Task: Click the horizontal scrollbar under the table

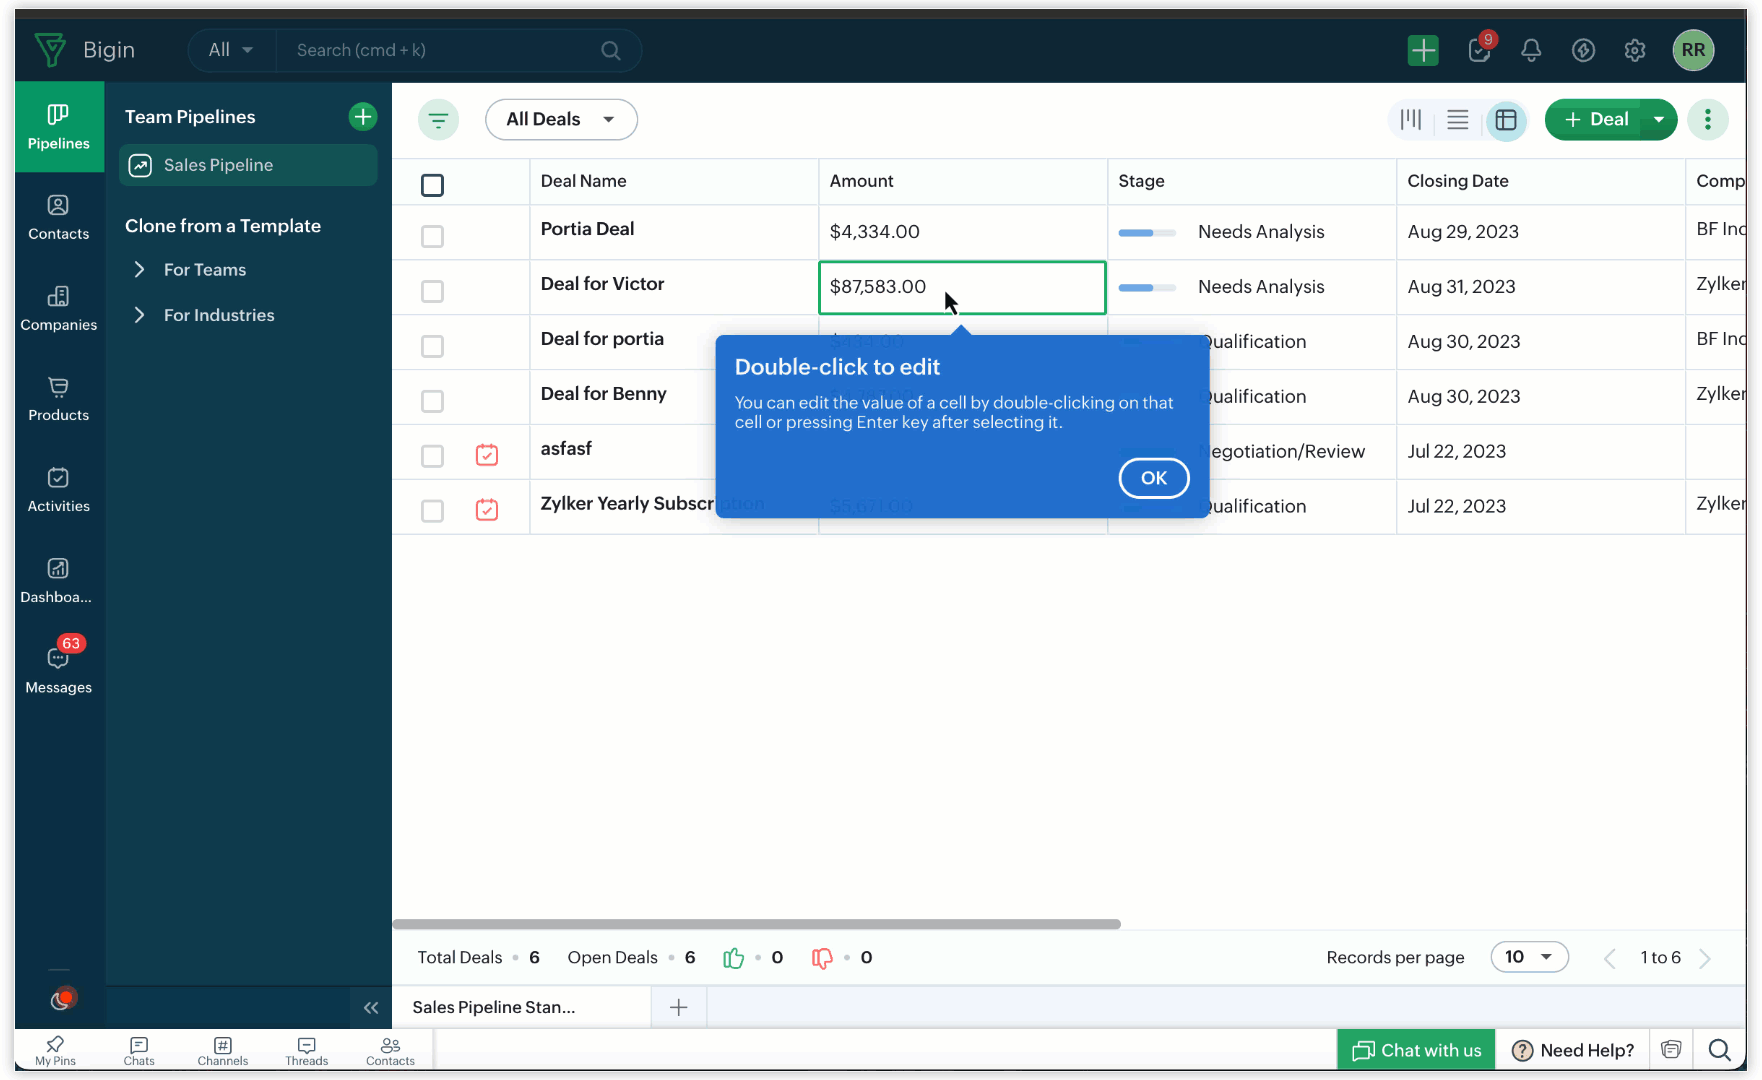Action: [757, 924]
